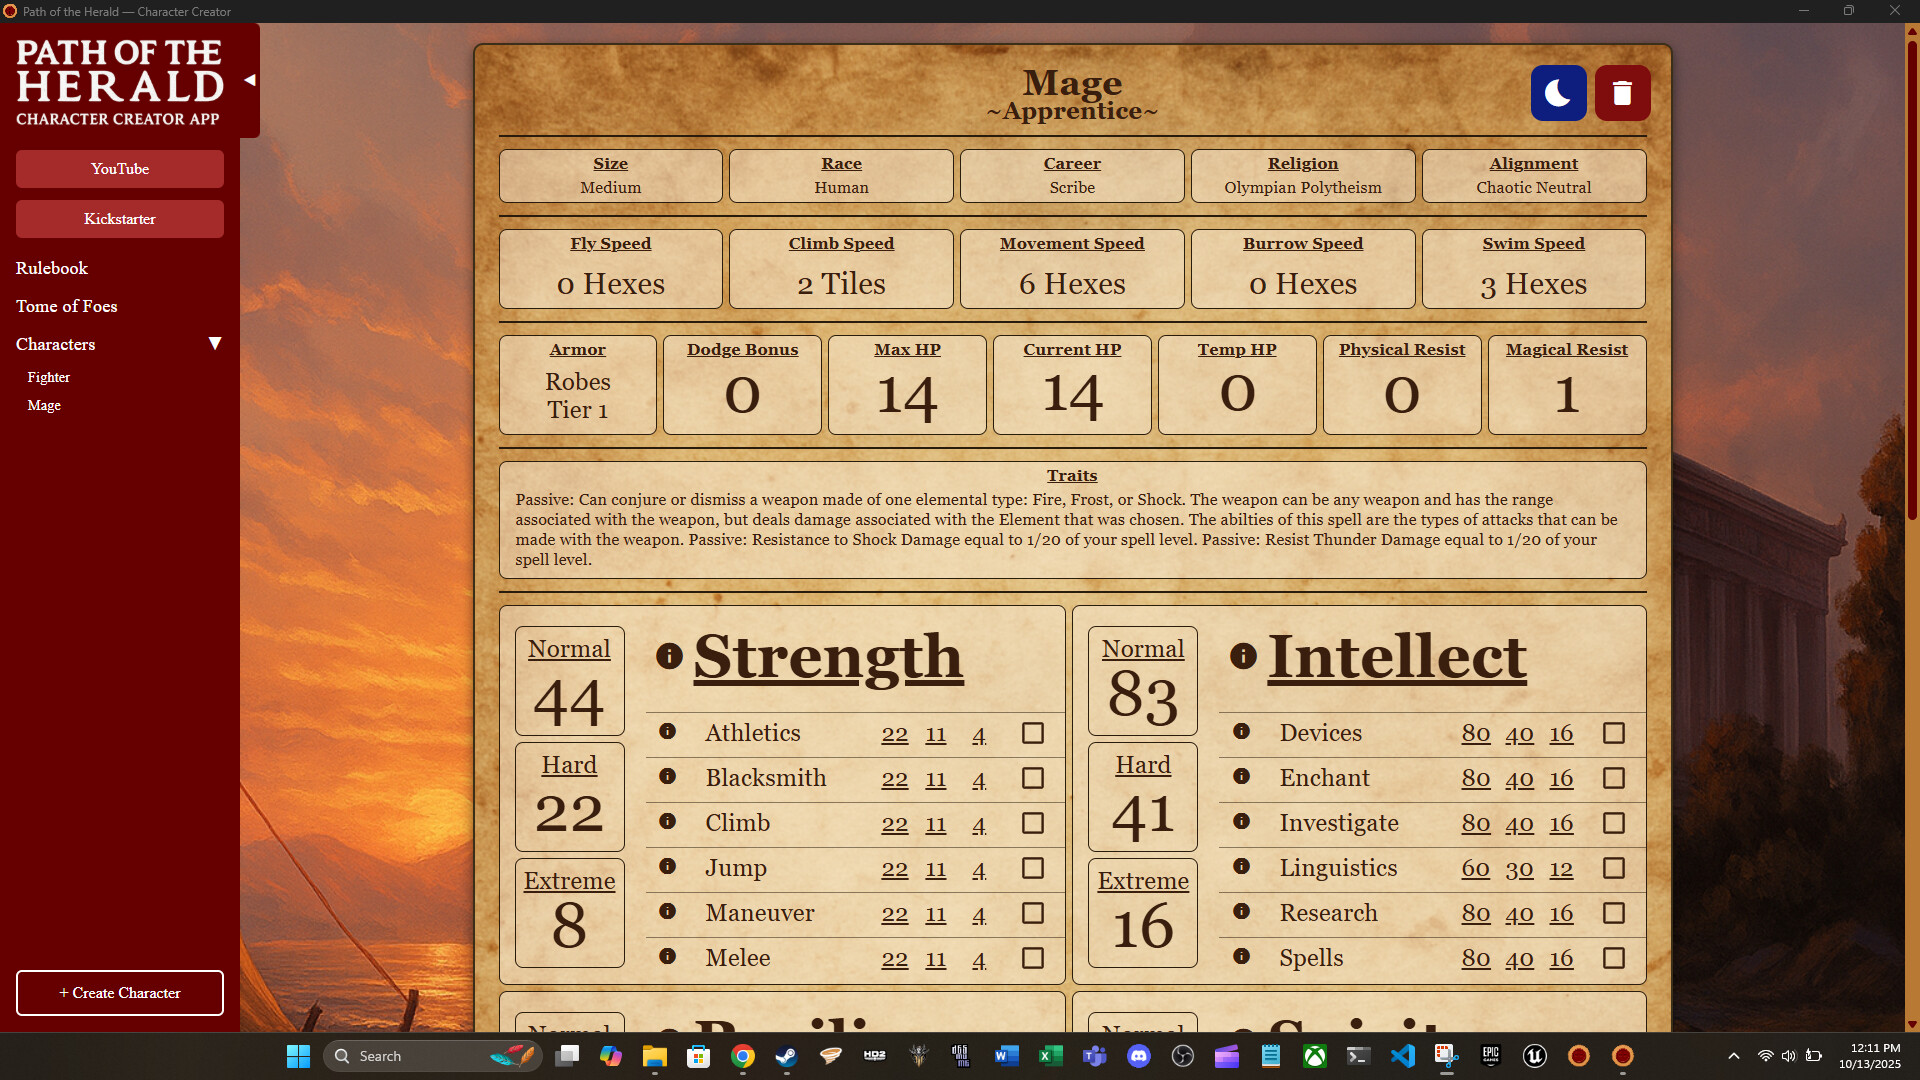Image resolution: width=1920 pixels, height=1080 pixels.
Task: Launch Discord from the taskbar
Action: pos(1140,1056)
